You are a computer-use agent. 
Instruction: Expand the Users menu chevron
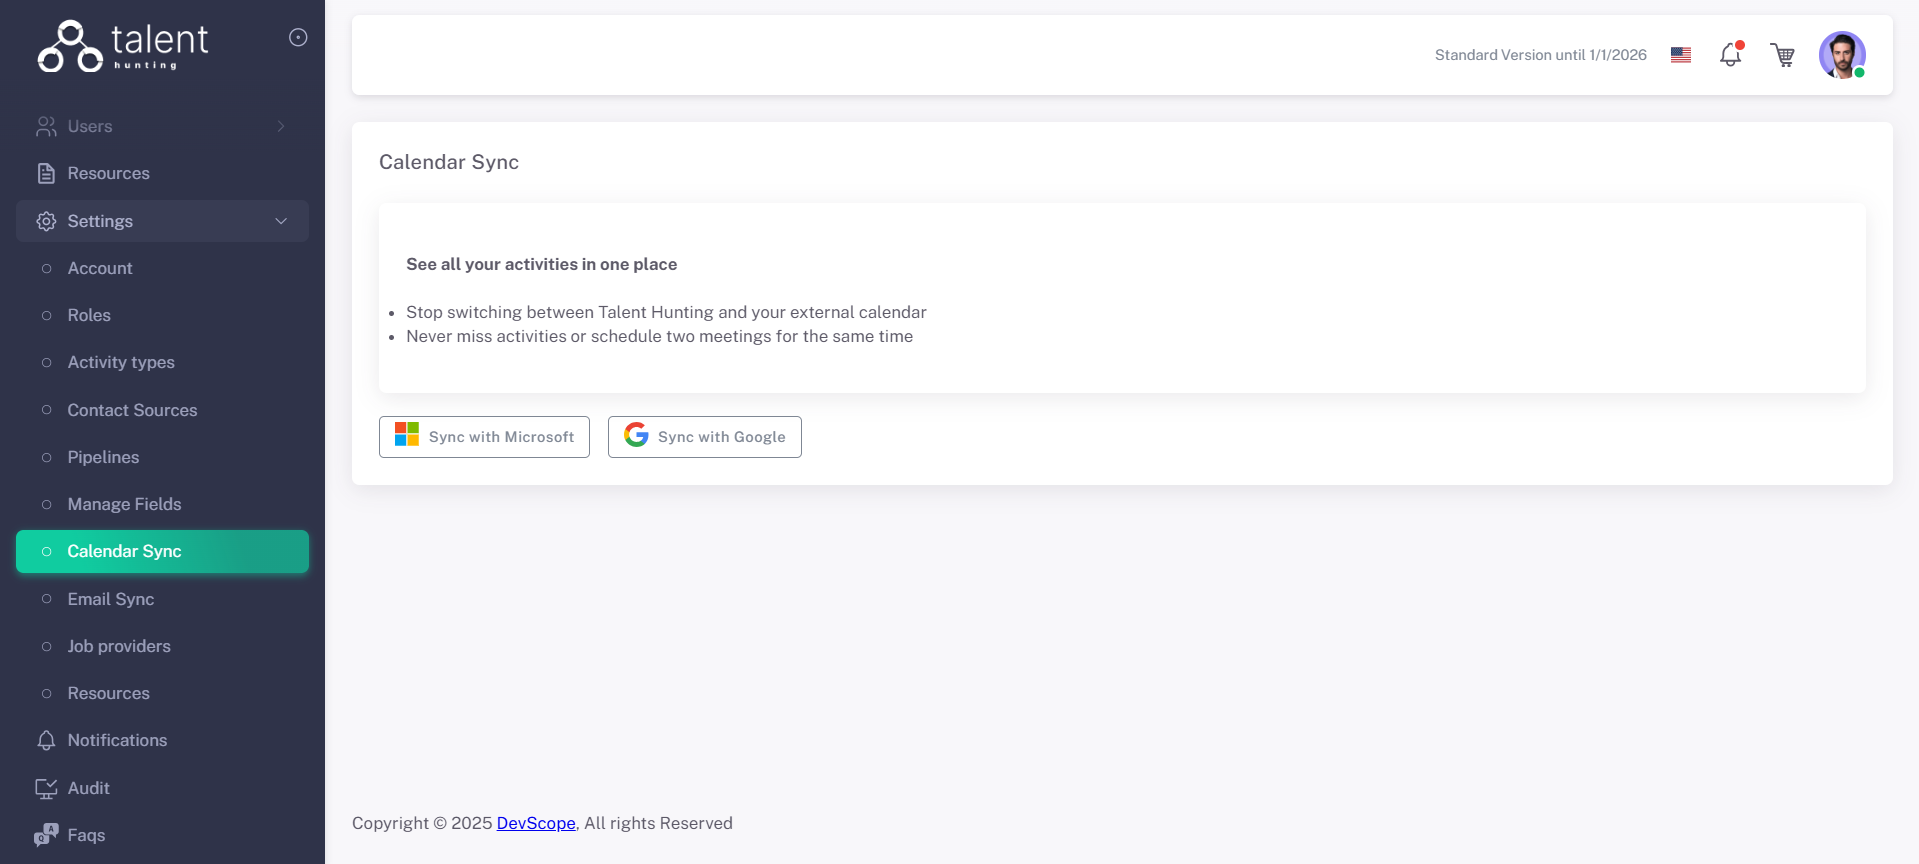pos(281,126)
